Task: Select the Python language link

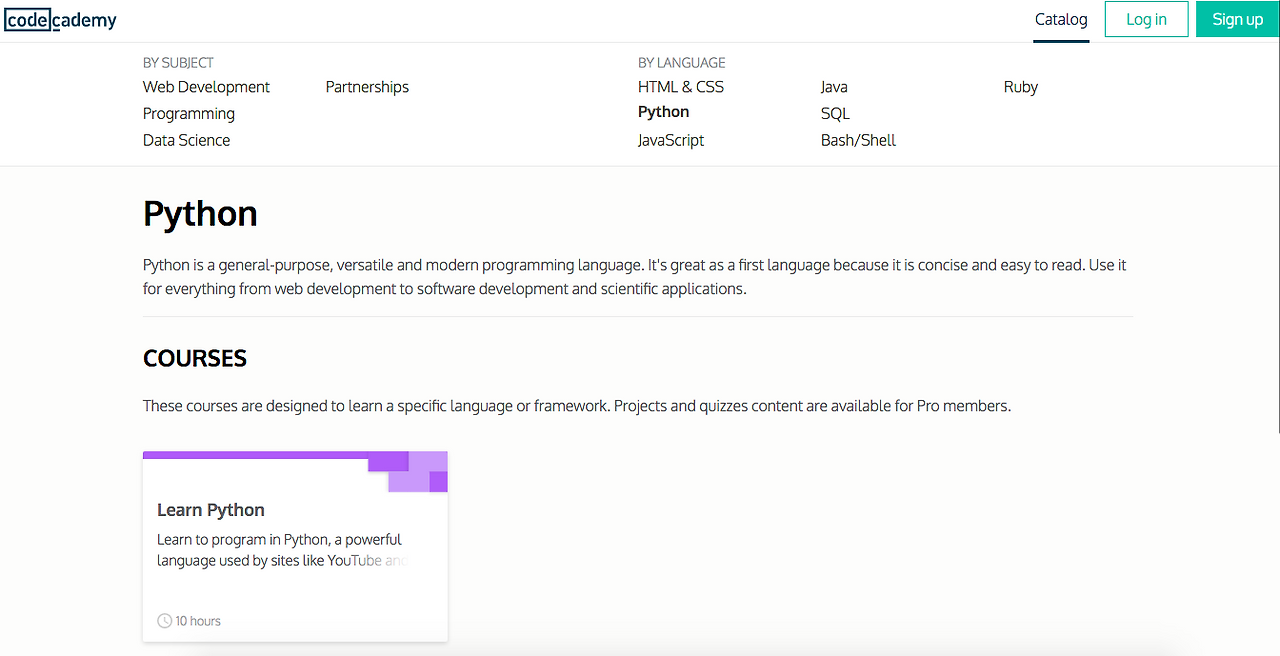Action: (663, 112)
